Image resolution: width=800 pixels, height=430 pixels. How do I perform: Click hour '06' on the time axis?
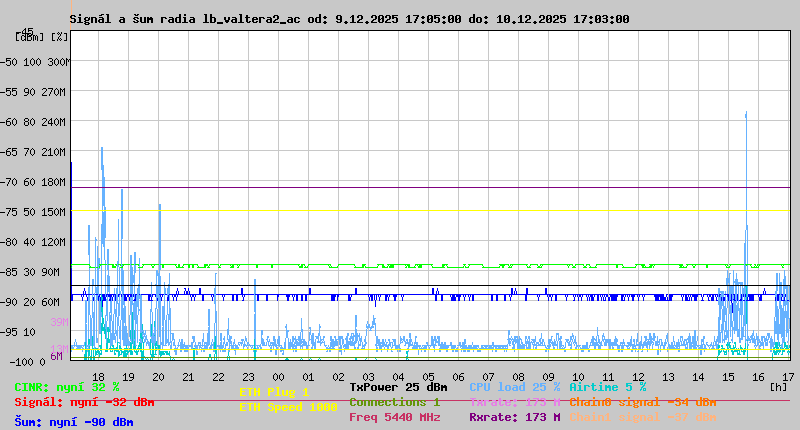(x=459, y=377)
